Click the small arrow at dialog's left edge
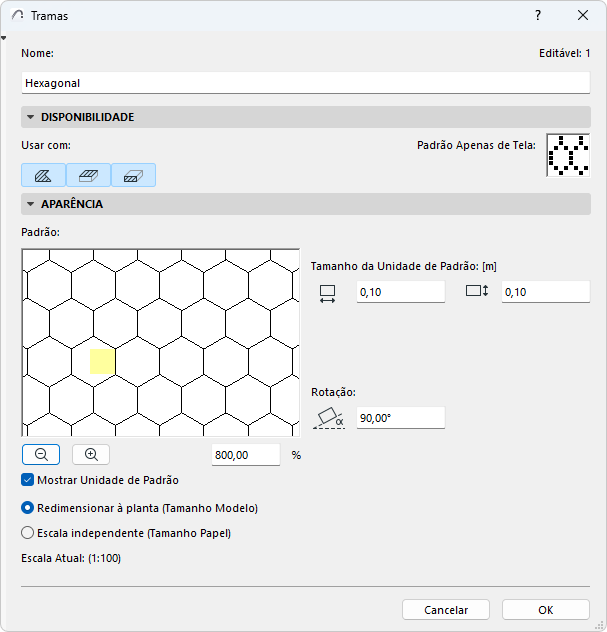 pyautogui.click(x=4, y=38)
